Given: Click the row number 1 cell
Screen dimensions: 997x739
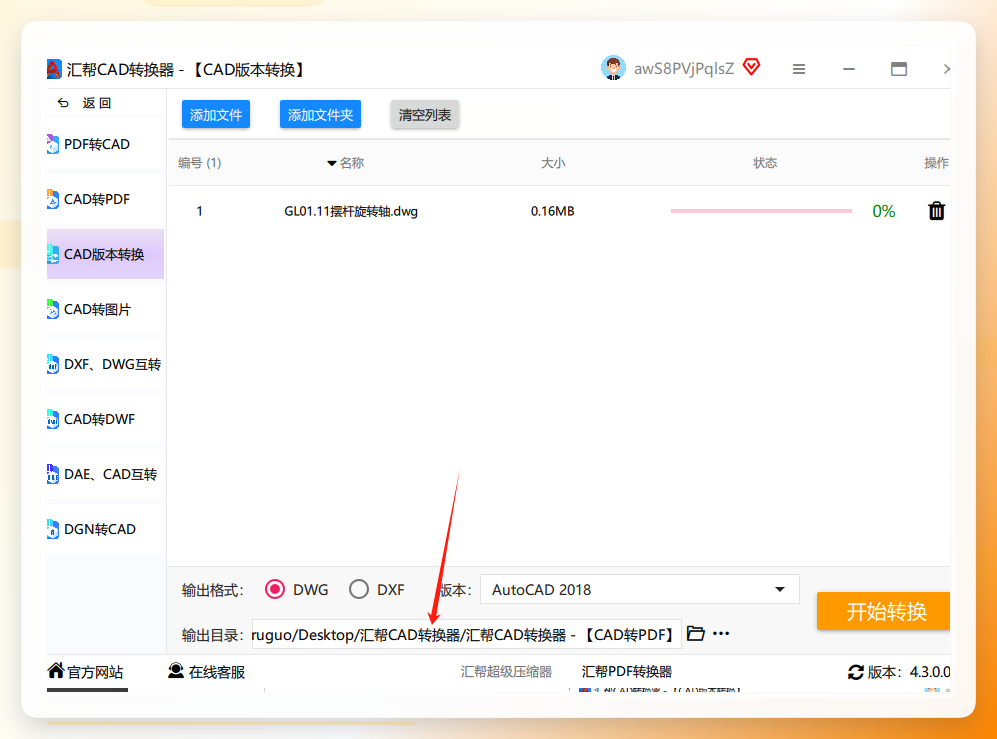Looking at the screenshot, I should click(x=200, y=211).
